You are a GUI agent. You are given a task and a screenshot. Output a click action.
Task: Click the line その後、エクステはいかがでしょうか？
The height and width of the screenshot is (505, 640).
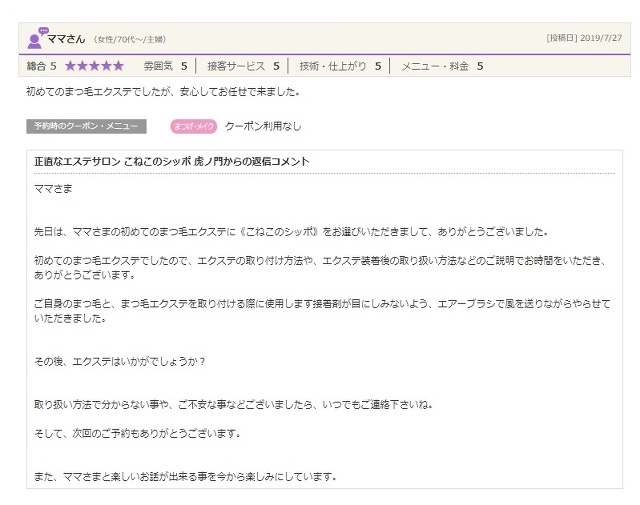(120, 361)
